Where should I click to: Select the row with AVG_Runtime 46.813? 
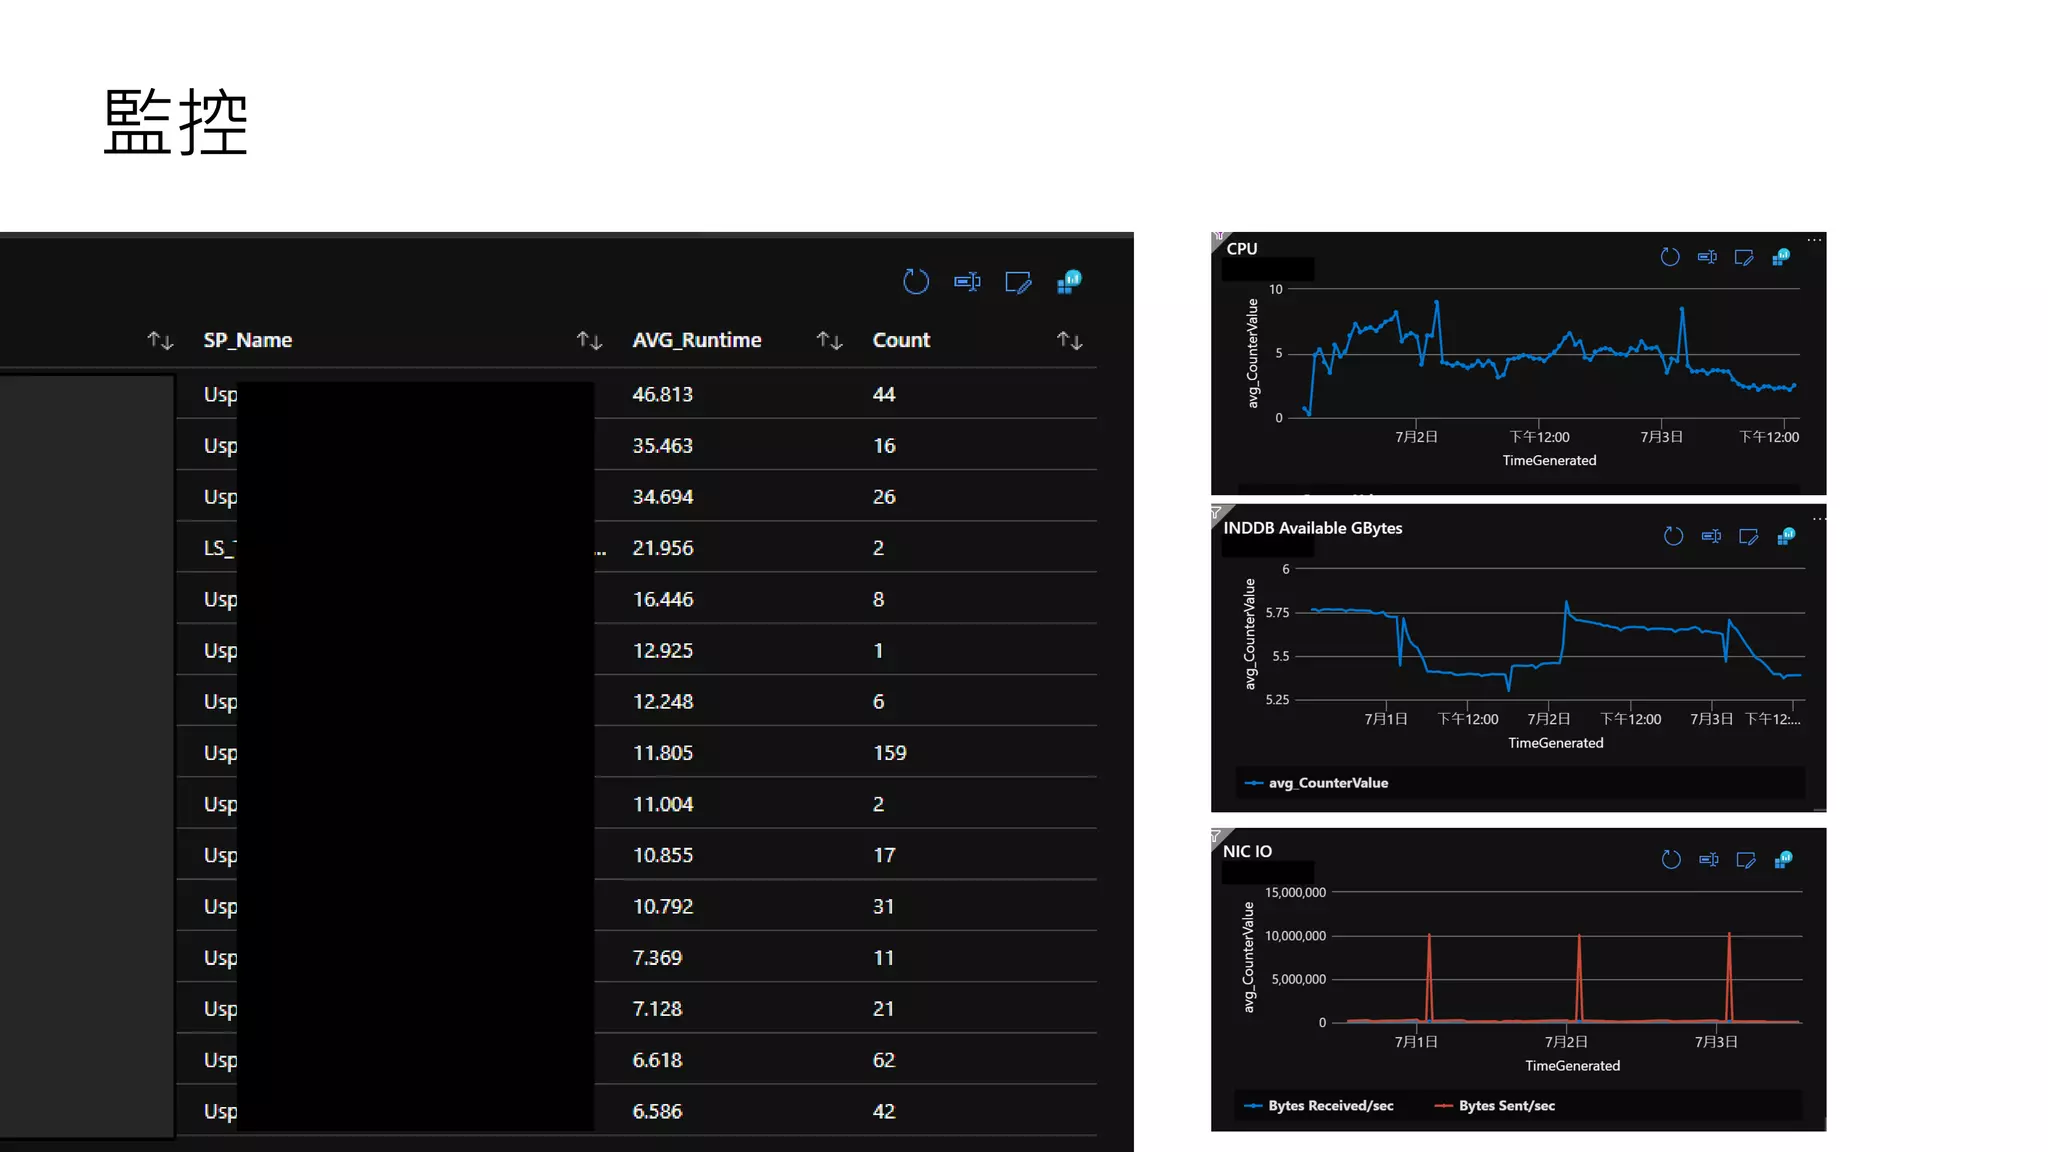(662, 395)
